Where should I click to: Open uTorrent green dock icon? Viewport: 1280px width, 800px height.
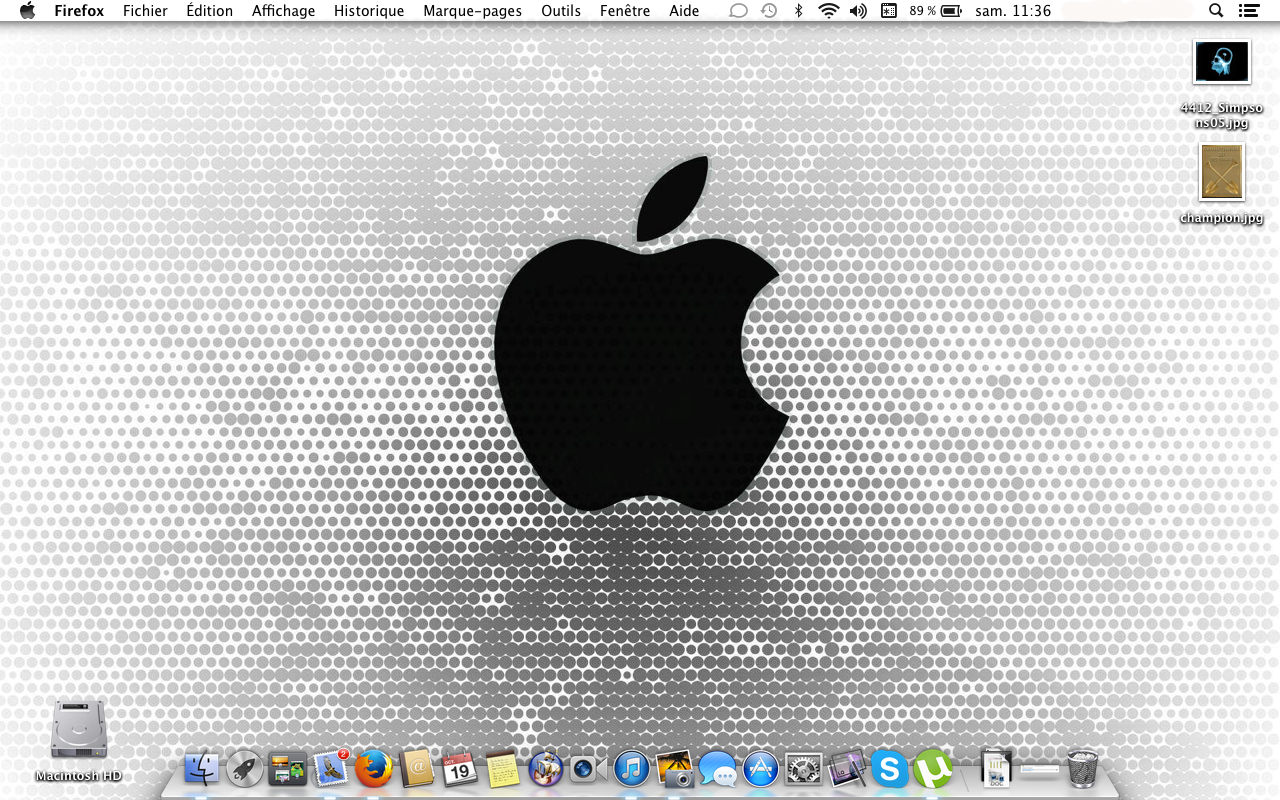[933, 768]
